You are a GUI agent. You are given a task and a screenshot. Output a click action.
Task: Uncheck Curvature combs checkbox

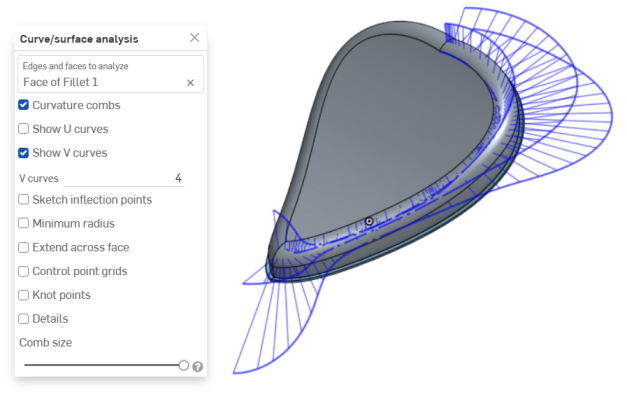[x=24, y=105]
